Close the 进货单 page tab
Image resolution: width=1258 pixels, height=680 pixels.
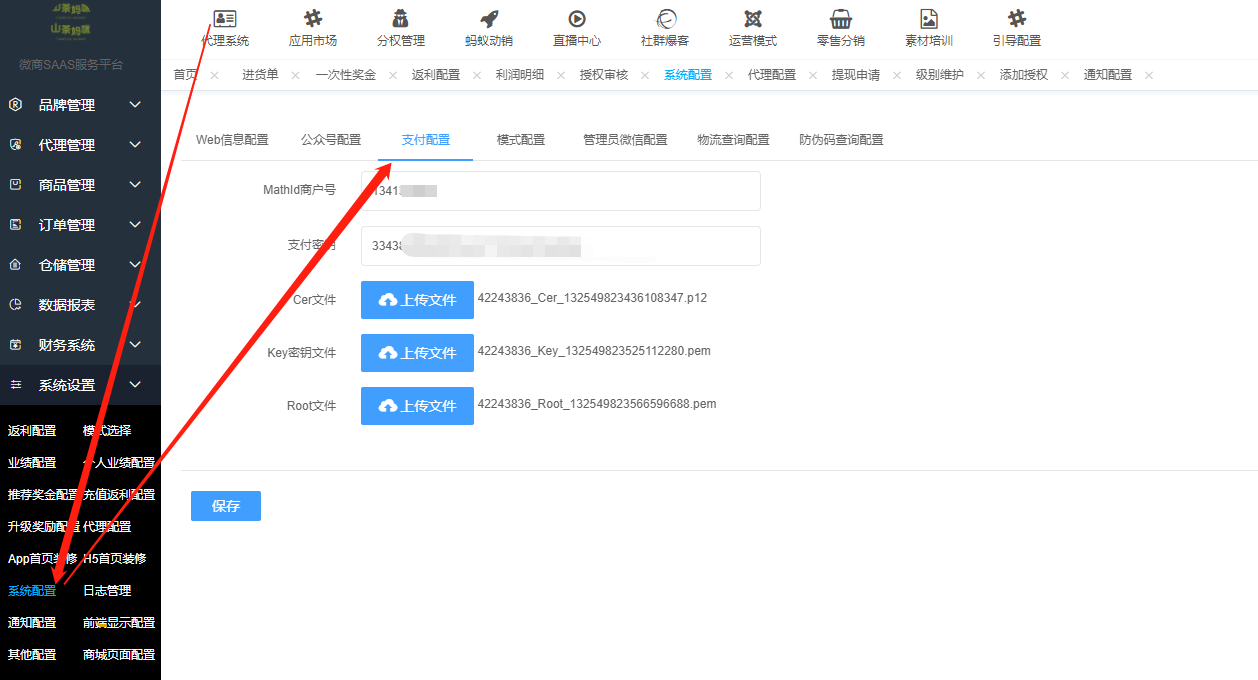pyautogui.click(x=298, y=76)
